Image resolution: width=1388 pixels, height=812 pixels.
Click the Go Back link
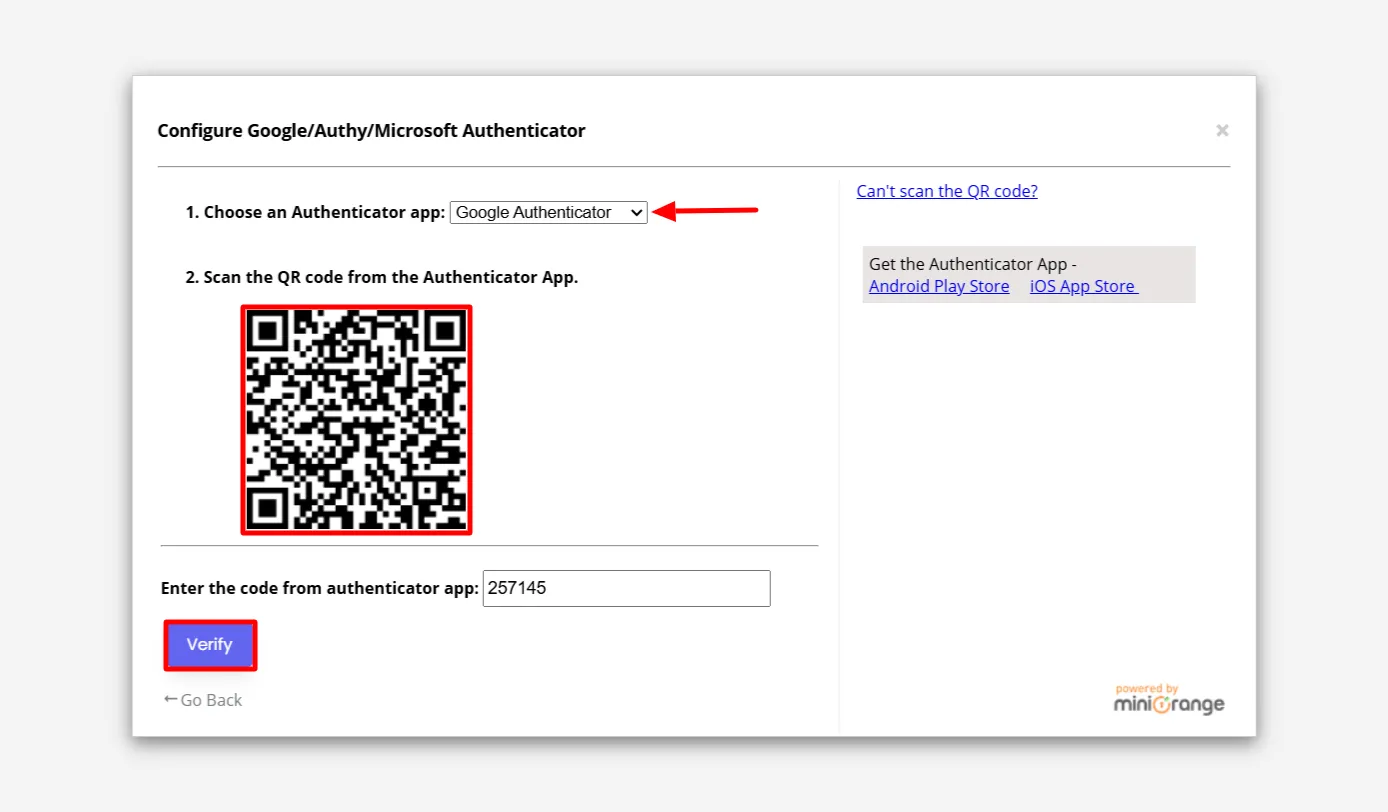pyautogui.click(x=203, y=700)
